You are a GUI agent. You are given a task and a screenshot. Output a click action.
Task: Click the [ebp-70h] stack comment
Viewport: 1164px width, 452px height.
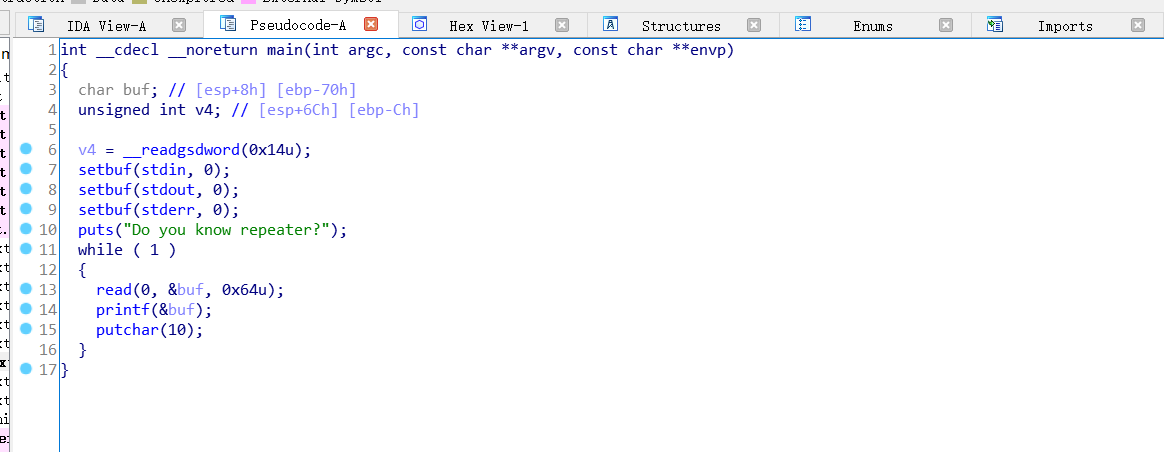coord(317,91)
